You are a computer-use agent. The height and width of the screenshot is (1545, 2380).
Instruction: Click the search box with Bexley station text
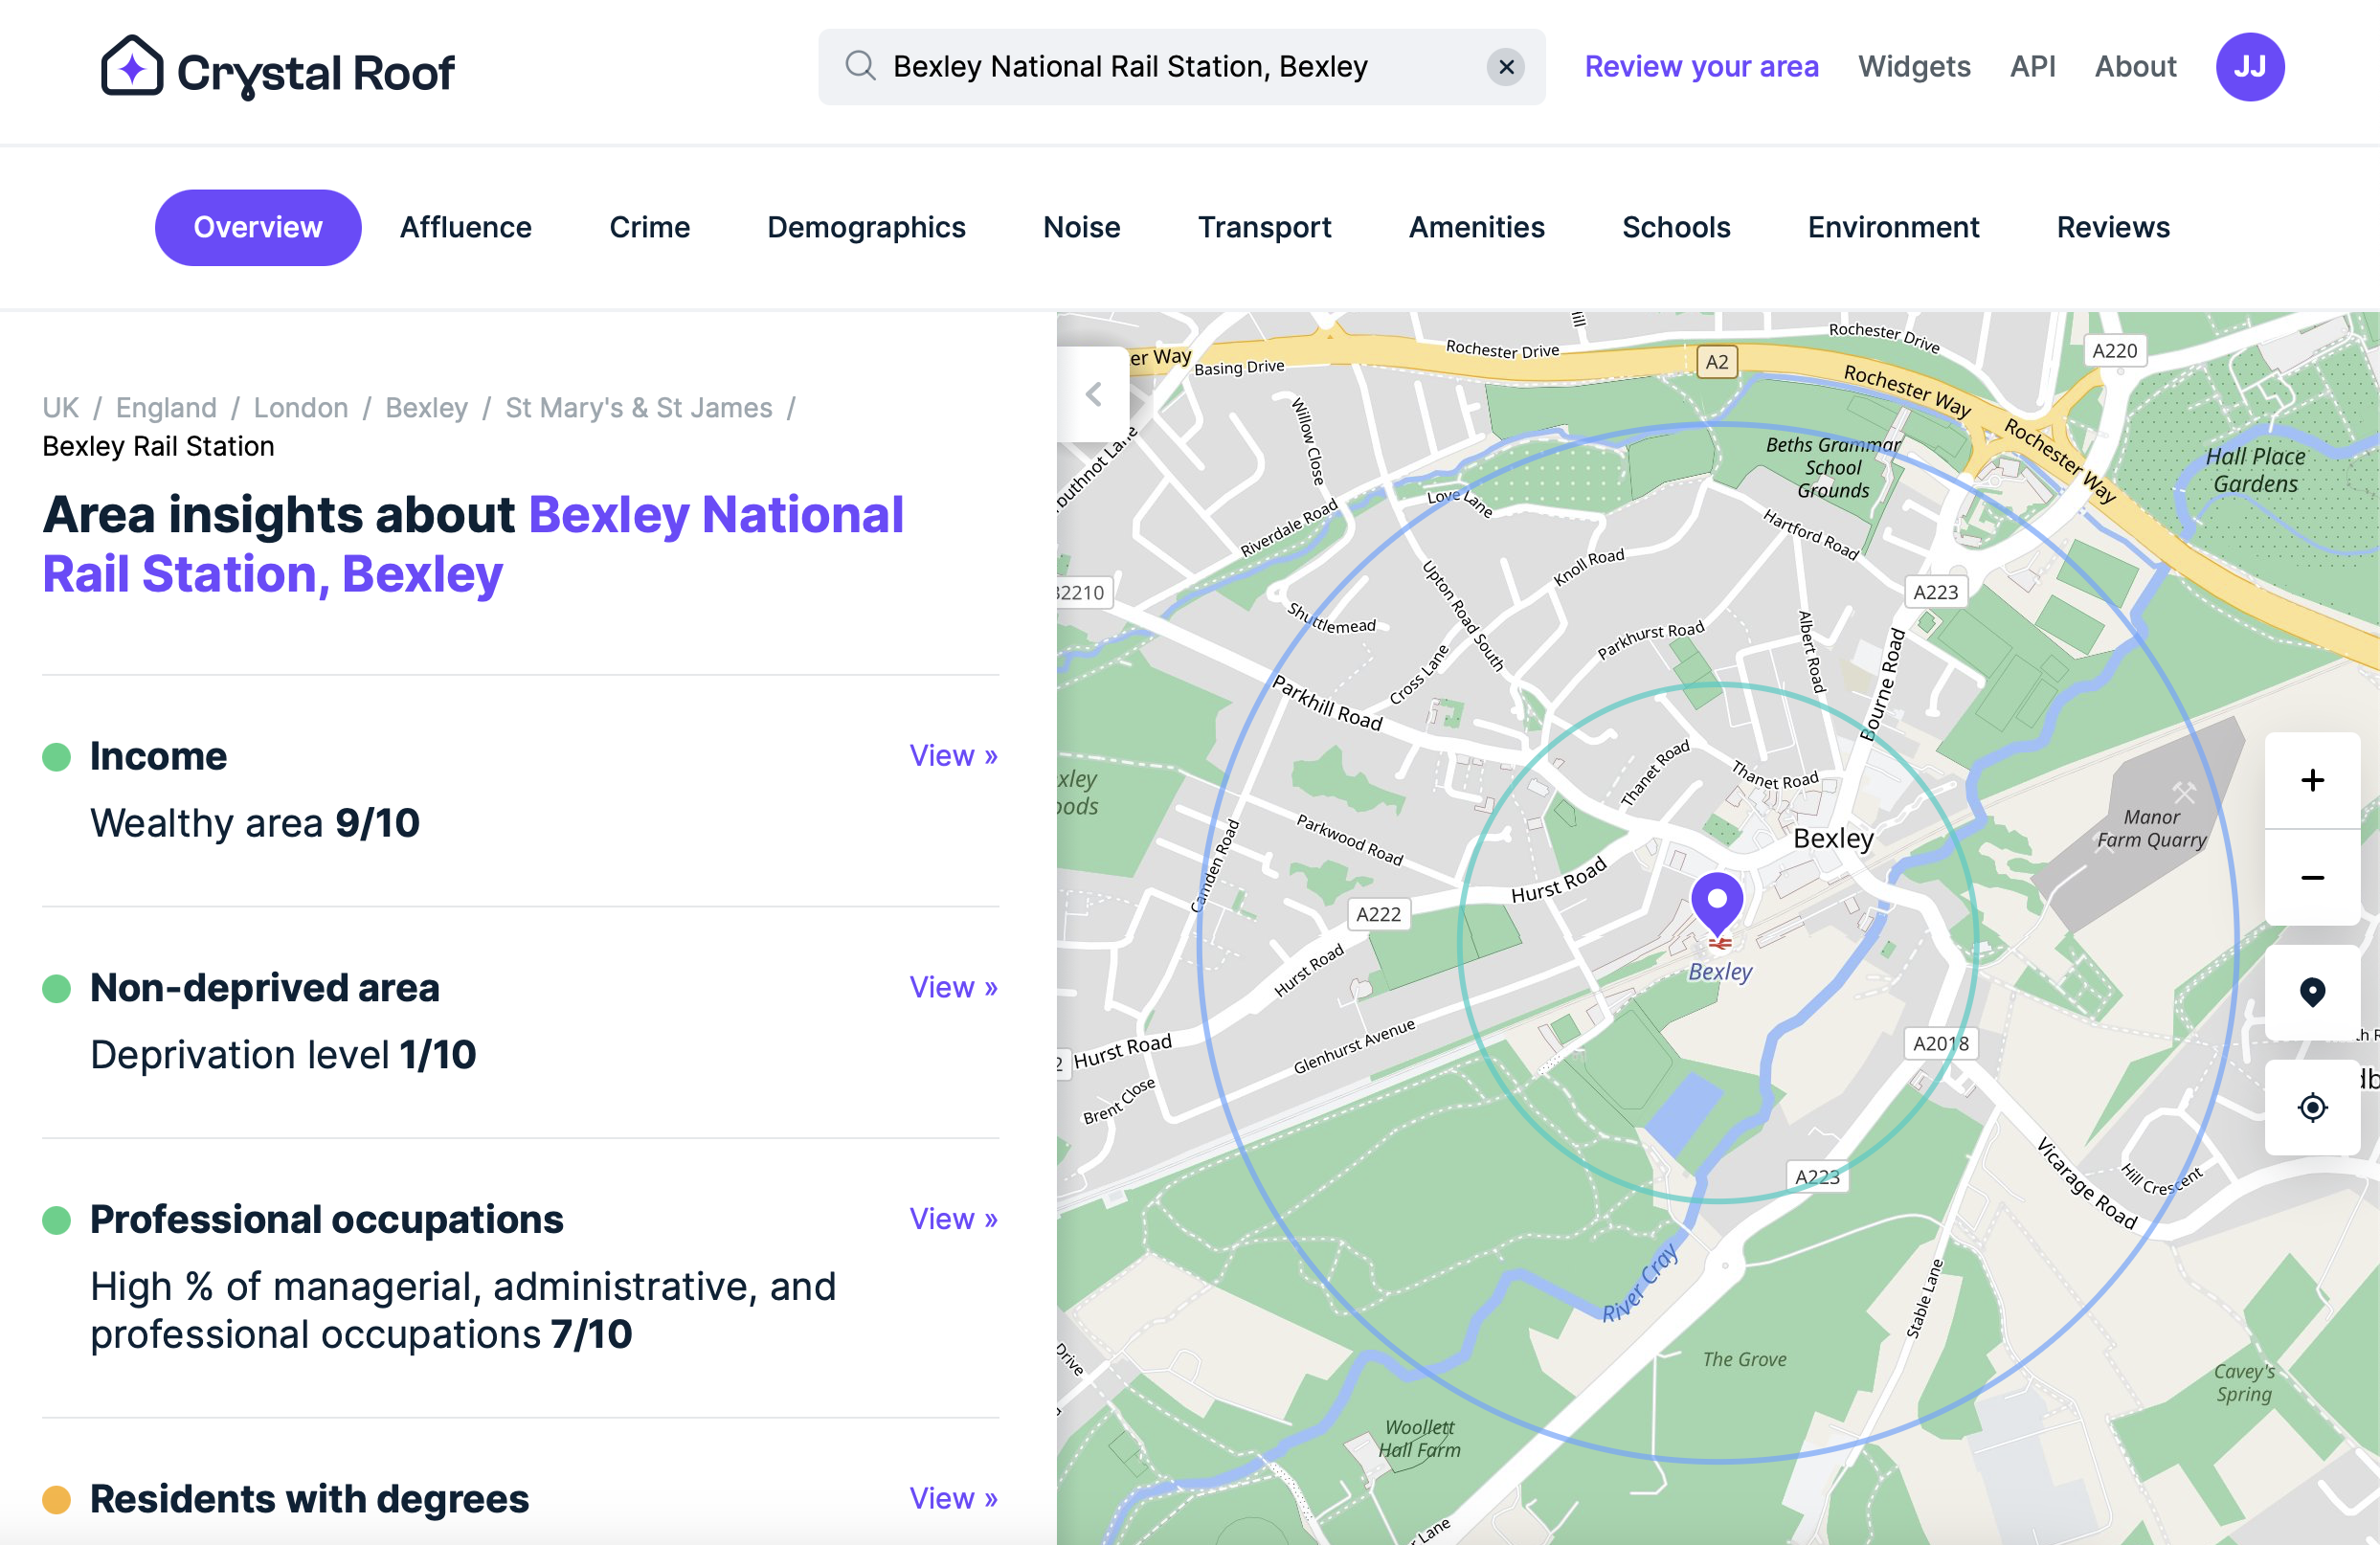[x=1181, y=67]
